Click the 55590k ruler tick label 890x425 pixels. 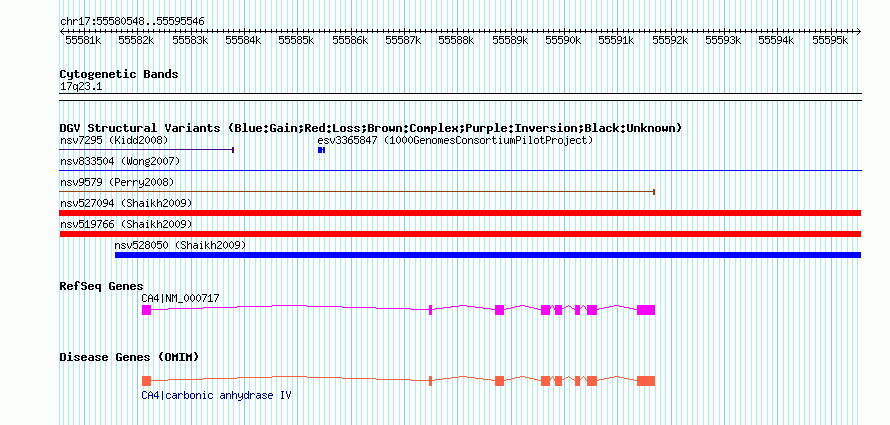tap(564, 40)
